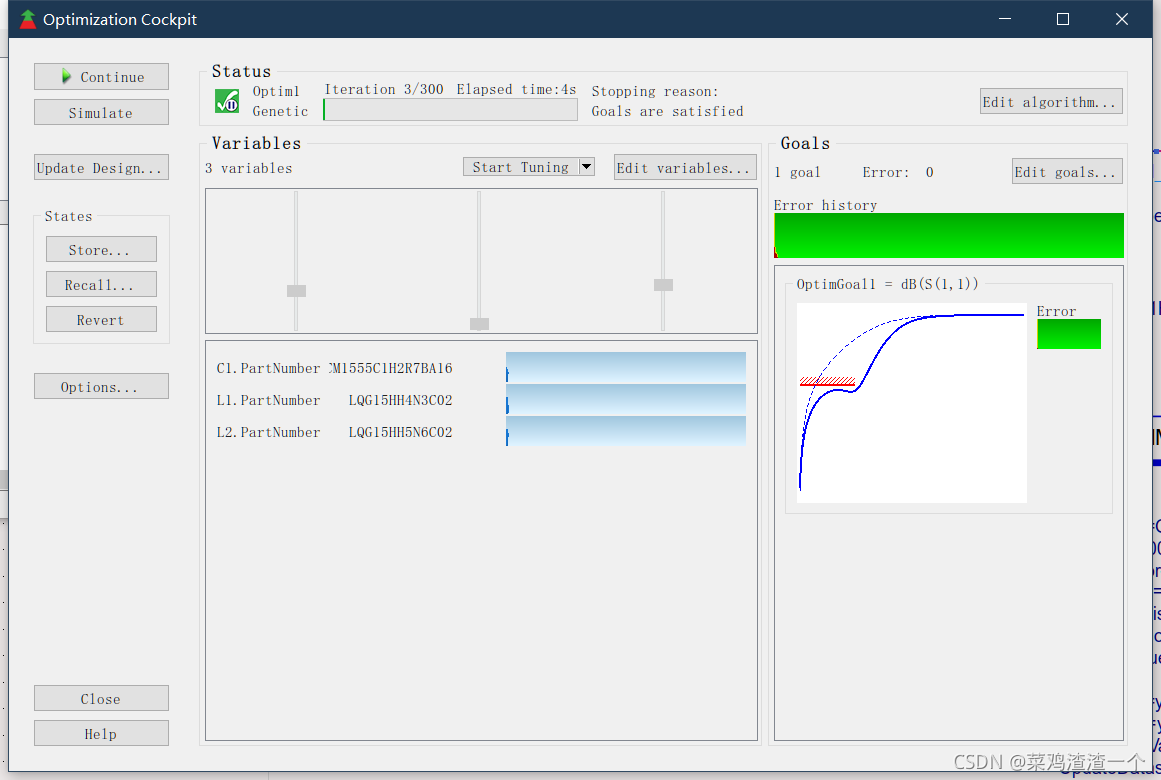Screen dimensions: 1161x780
Task: Click the Error history green bar
Action: click(x=948, y=236)
